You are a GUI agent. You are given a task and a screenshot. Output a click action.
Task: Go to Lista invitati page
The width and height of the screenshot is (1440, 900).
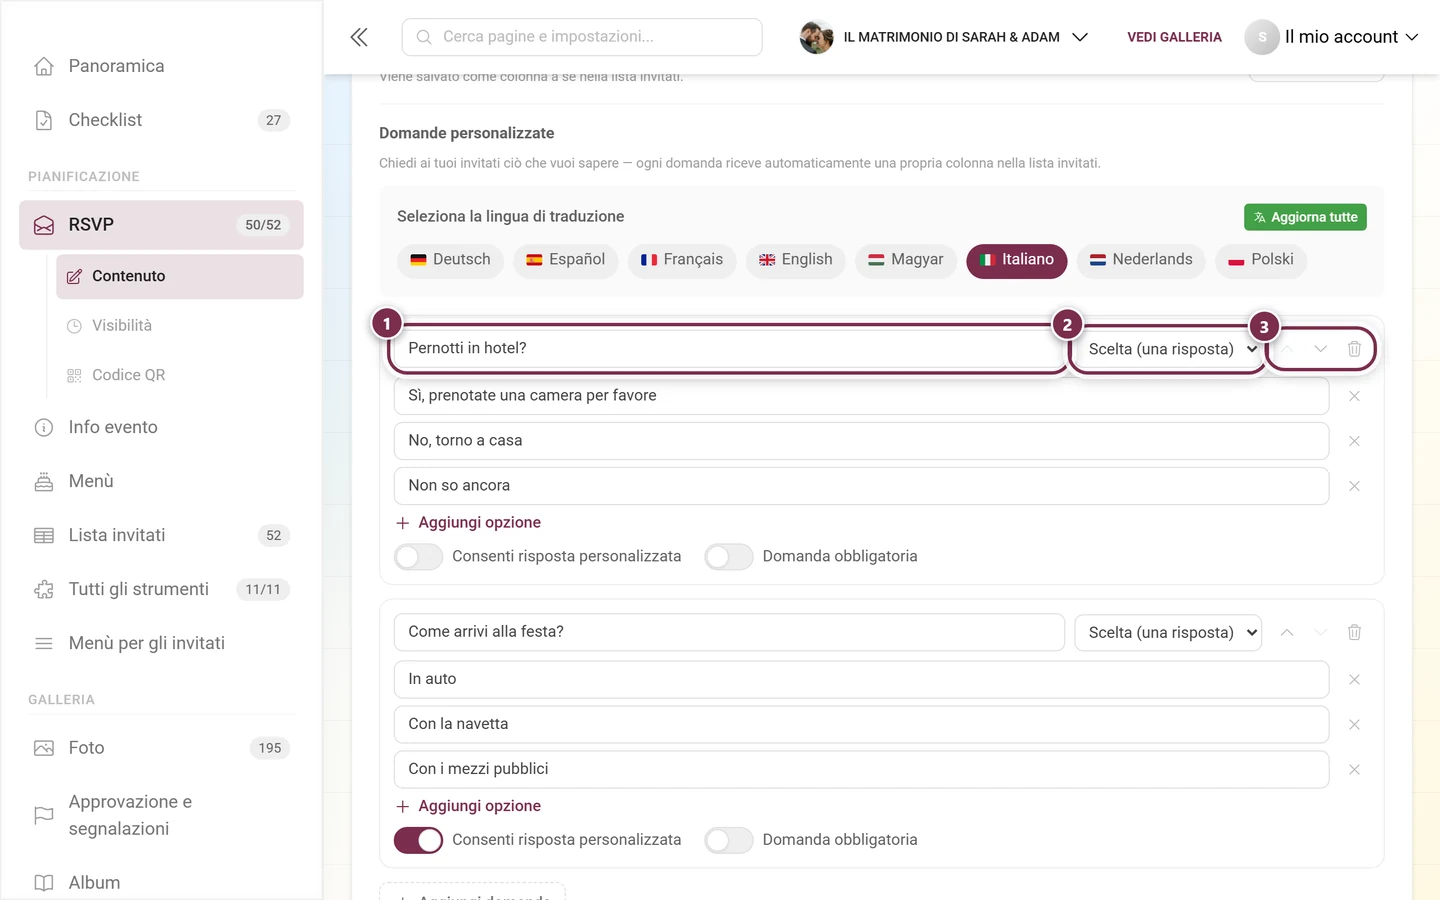(161, 535)
